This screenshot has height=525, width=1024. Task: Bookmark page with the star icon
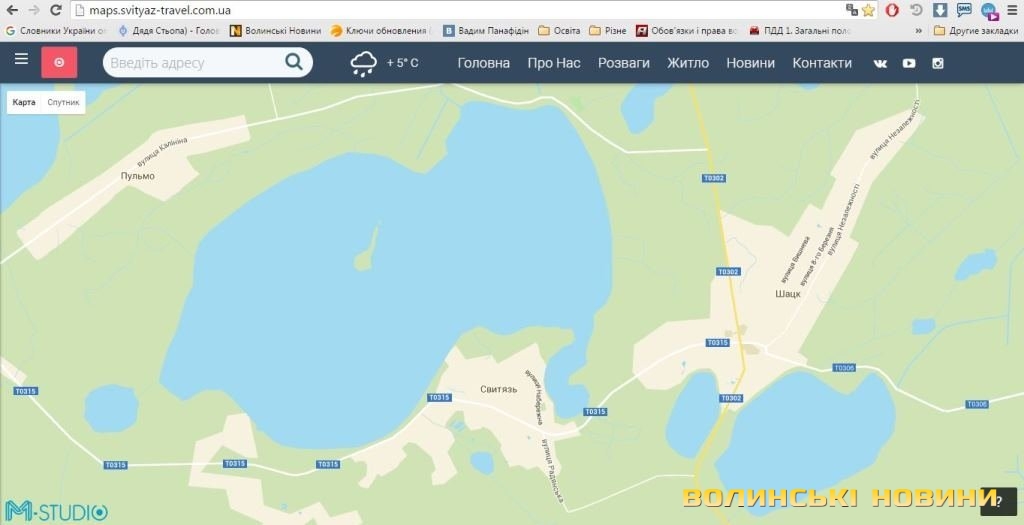pyautogui.click(x=868, y=10)
